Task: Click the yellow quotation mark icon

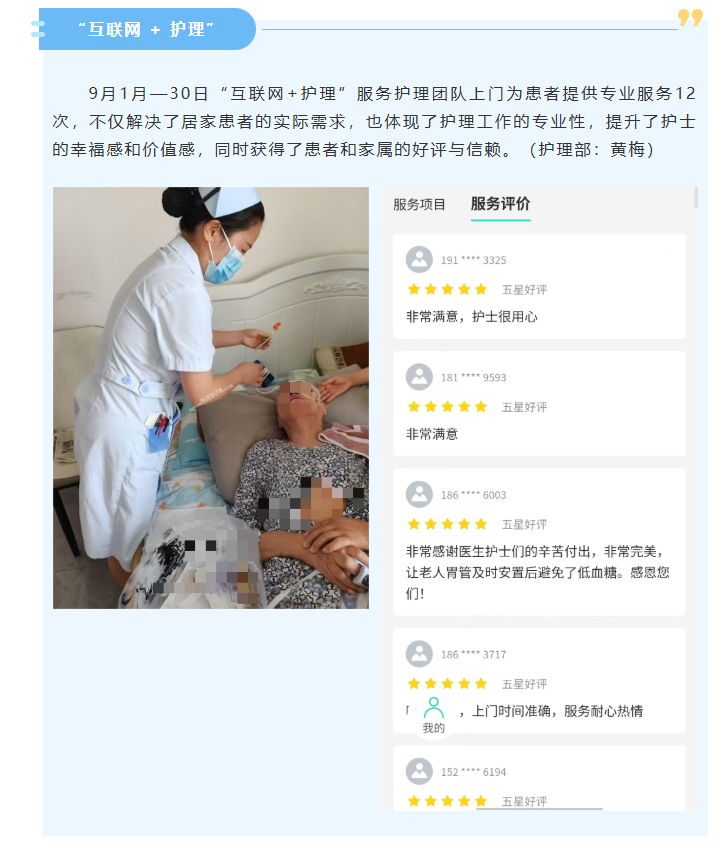Action: [690, 17]
